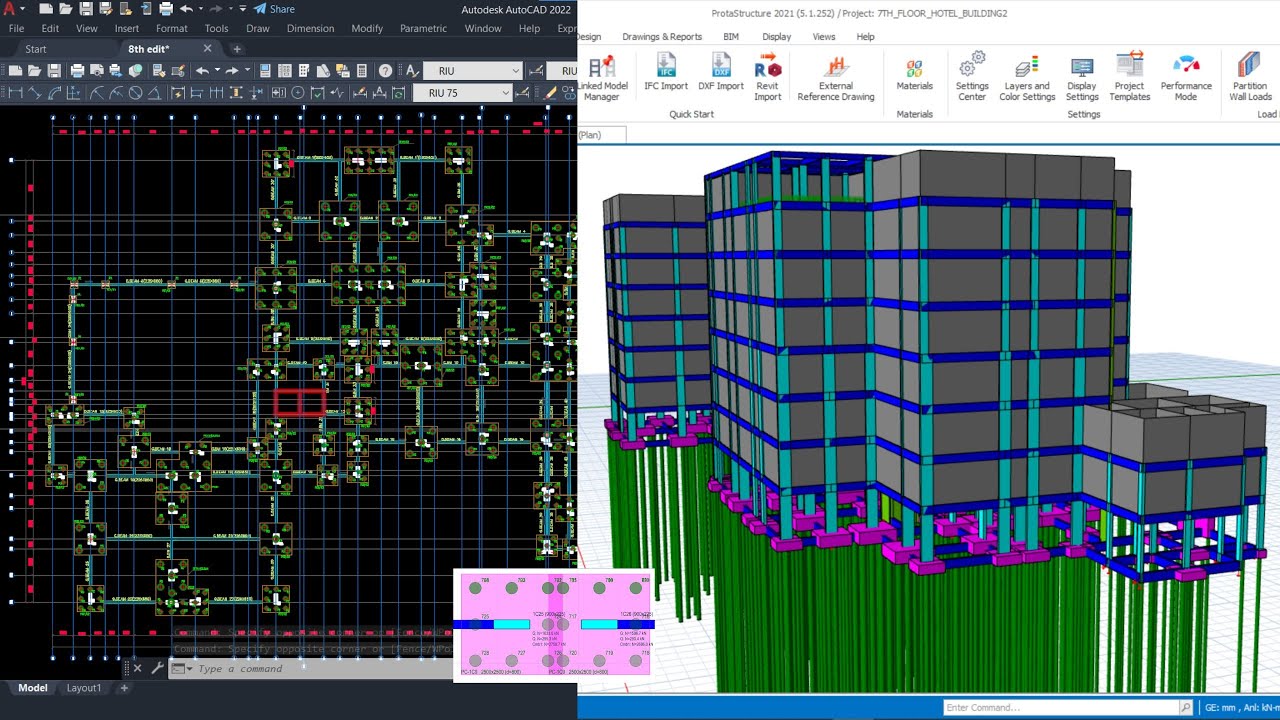The image size is (1280, 720).
Task: Open QuickCalc calculator icon
Action: [x=361, y=71]
